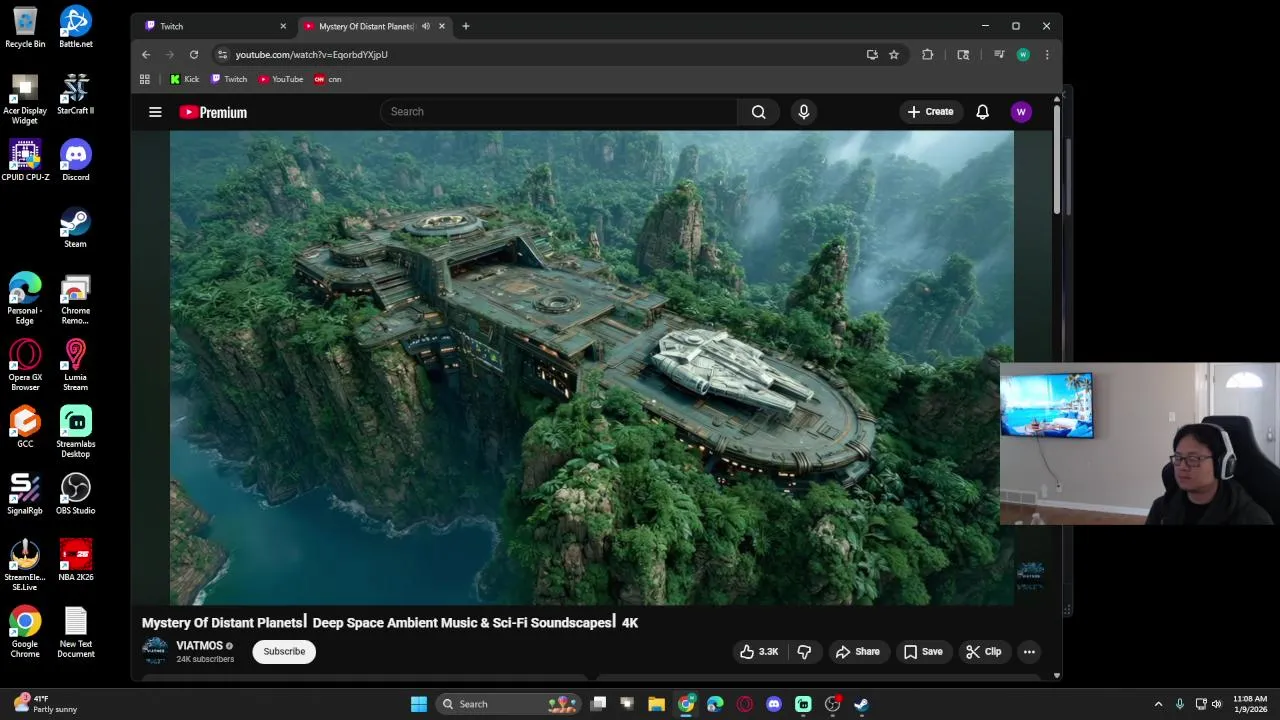This screenshot has width=1280, height=720.
Task: Run search with the magnifier button
Action: coord(759,112)
